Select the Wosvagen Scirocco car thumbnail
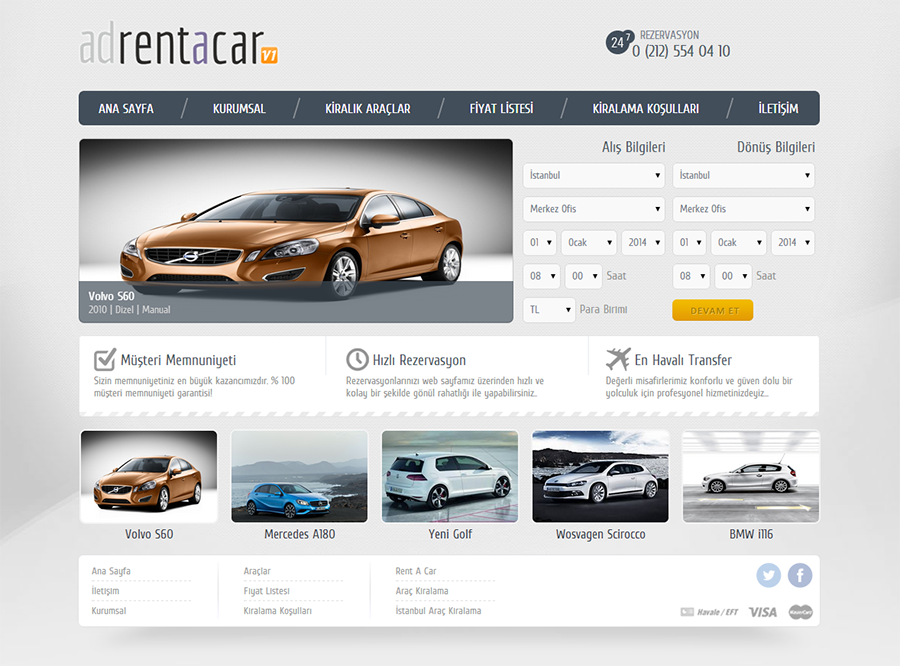 point(600,477)
